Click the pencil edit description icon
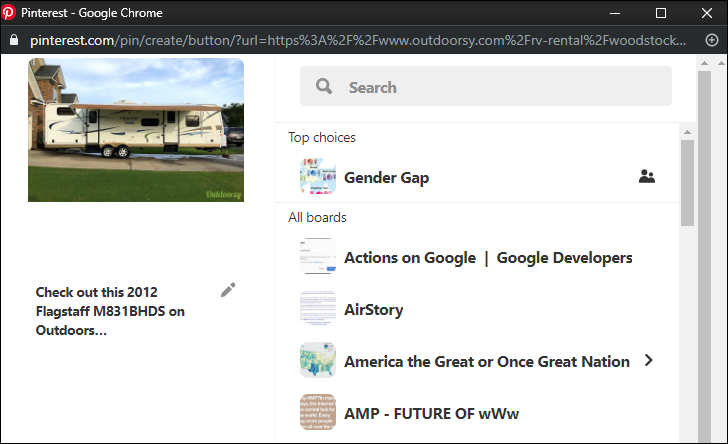 coord(228,290)
